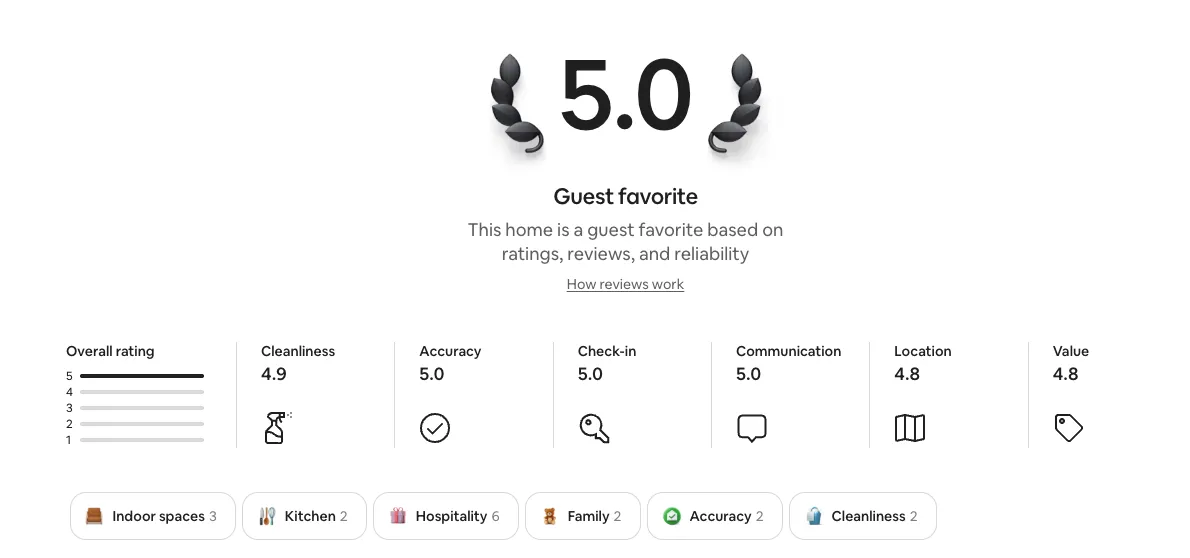Click the Cleanliness spray bottle icon
Screen dimensions: 1190x558
click(275, 428)
